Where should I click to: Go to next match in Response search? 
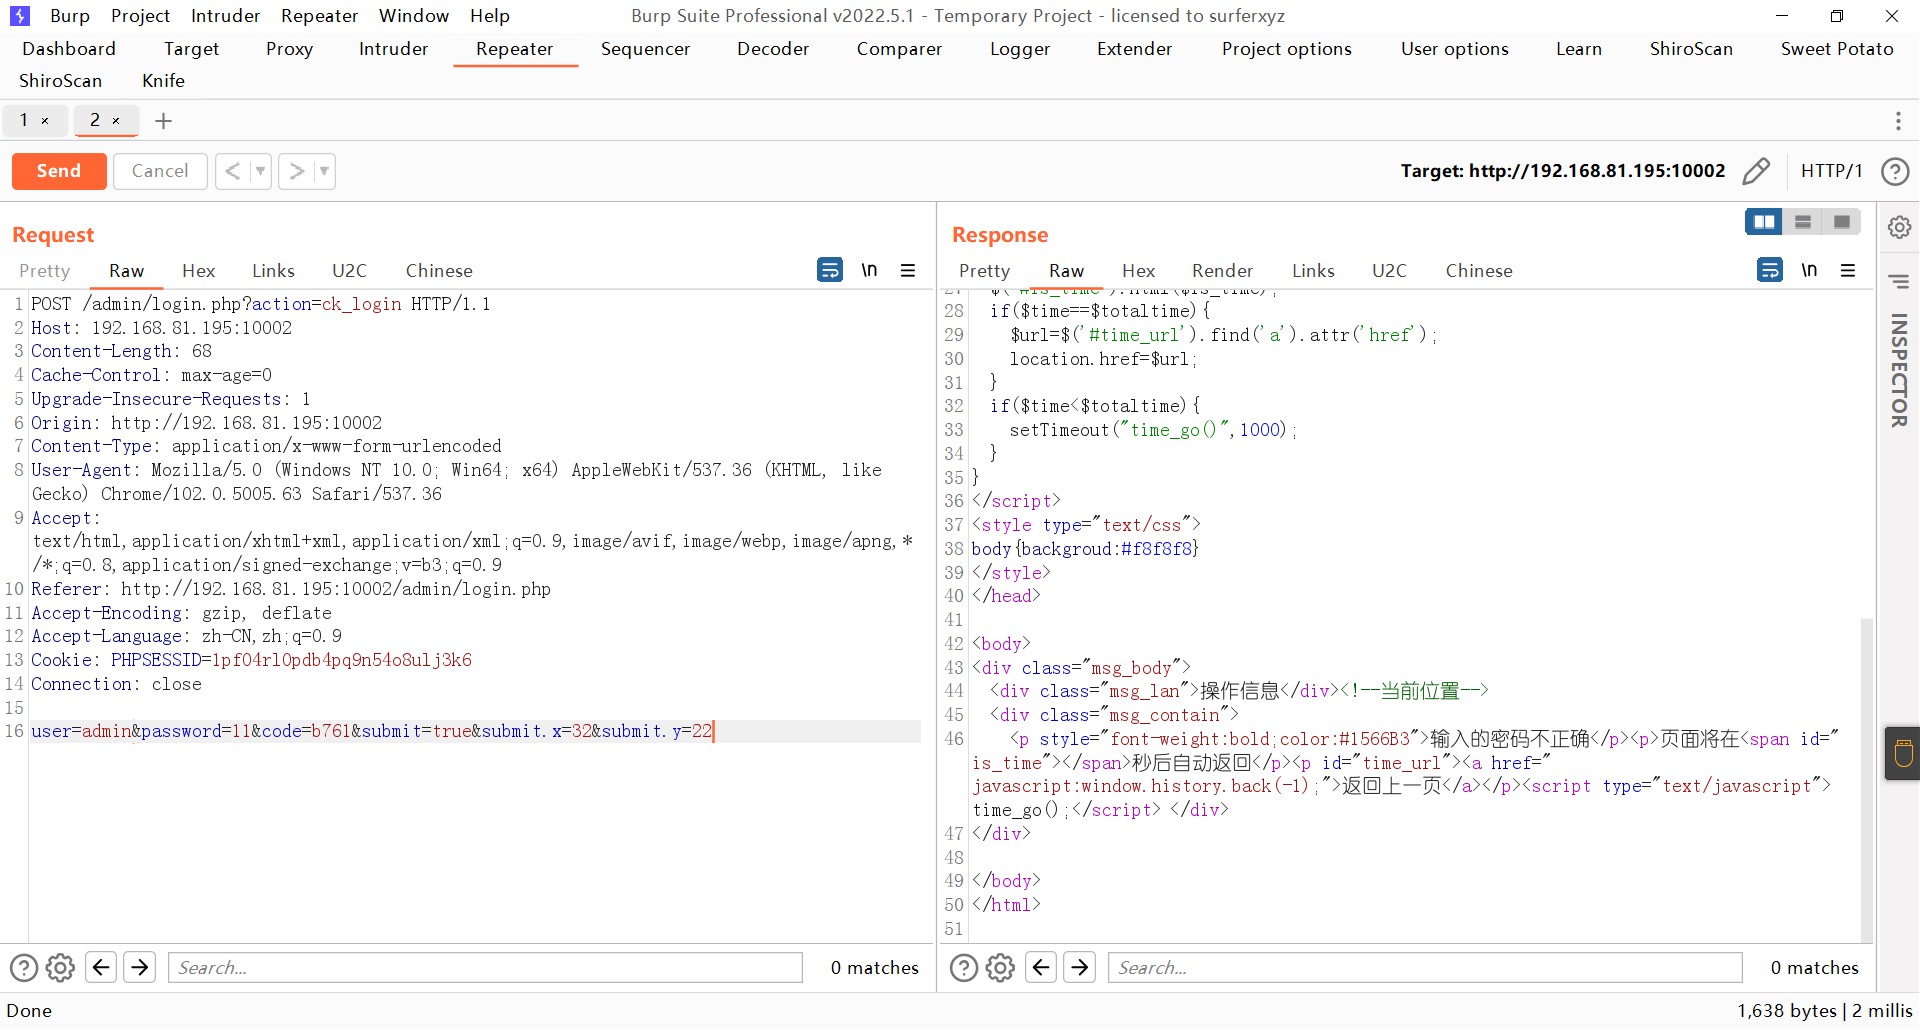click(x=1080, y=967)
